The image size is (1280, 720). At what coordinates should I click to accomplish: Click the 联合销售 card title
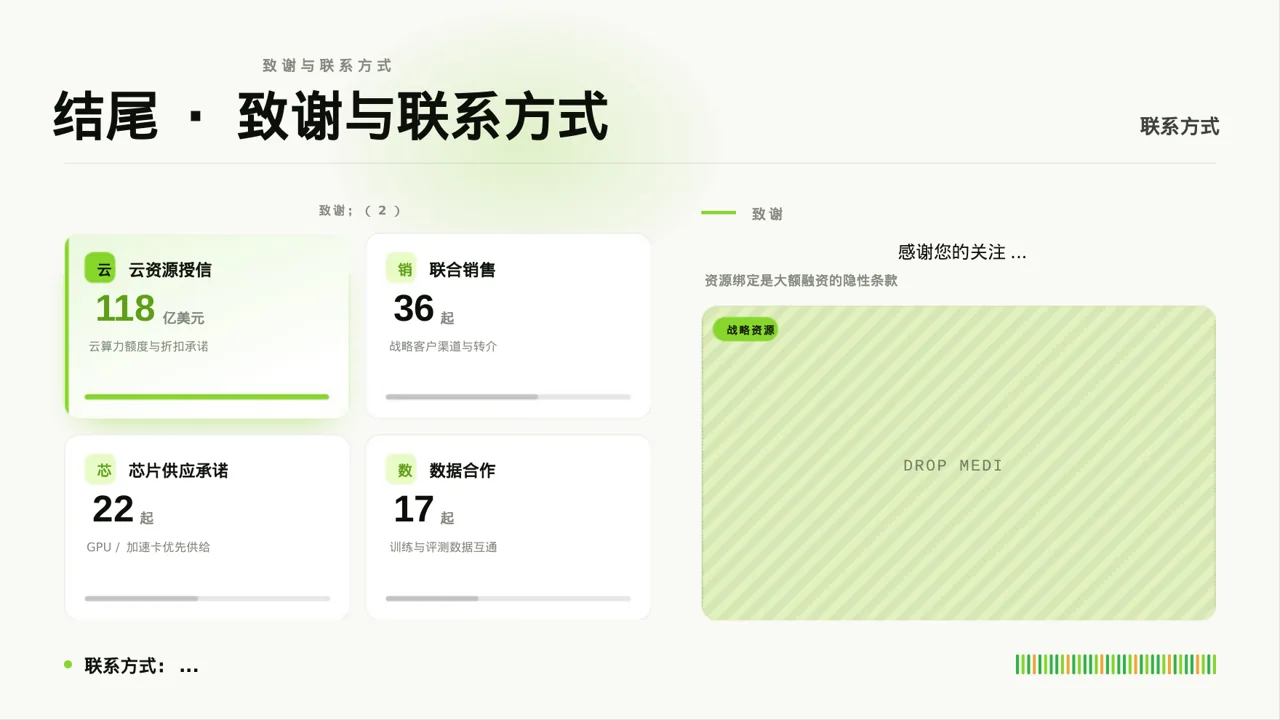[462, 270]
